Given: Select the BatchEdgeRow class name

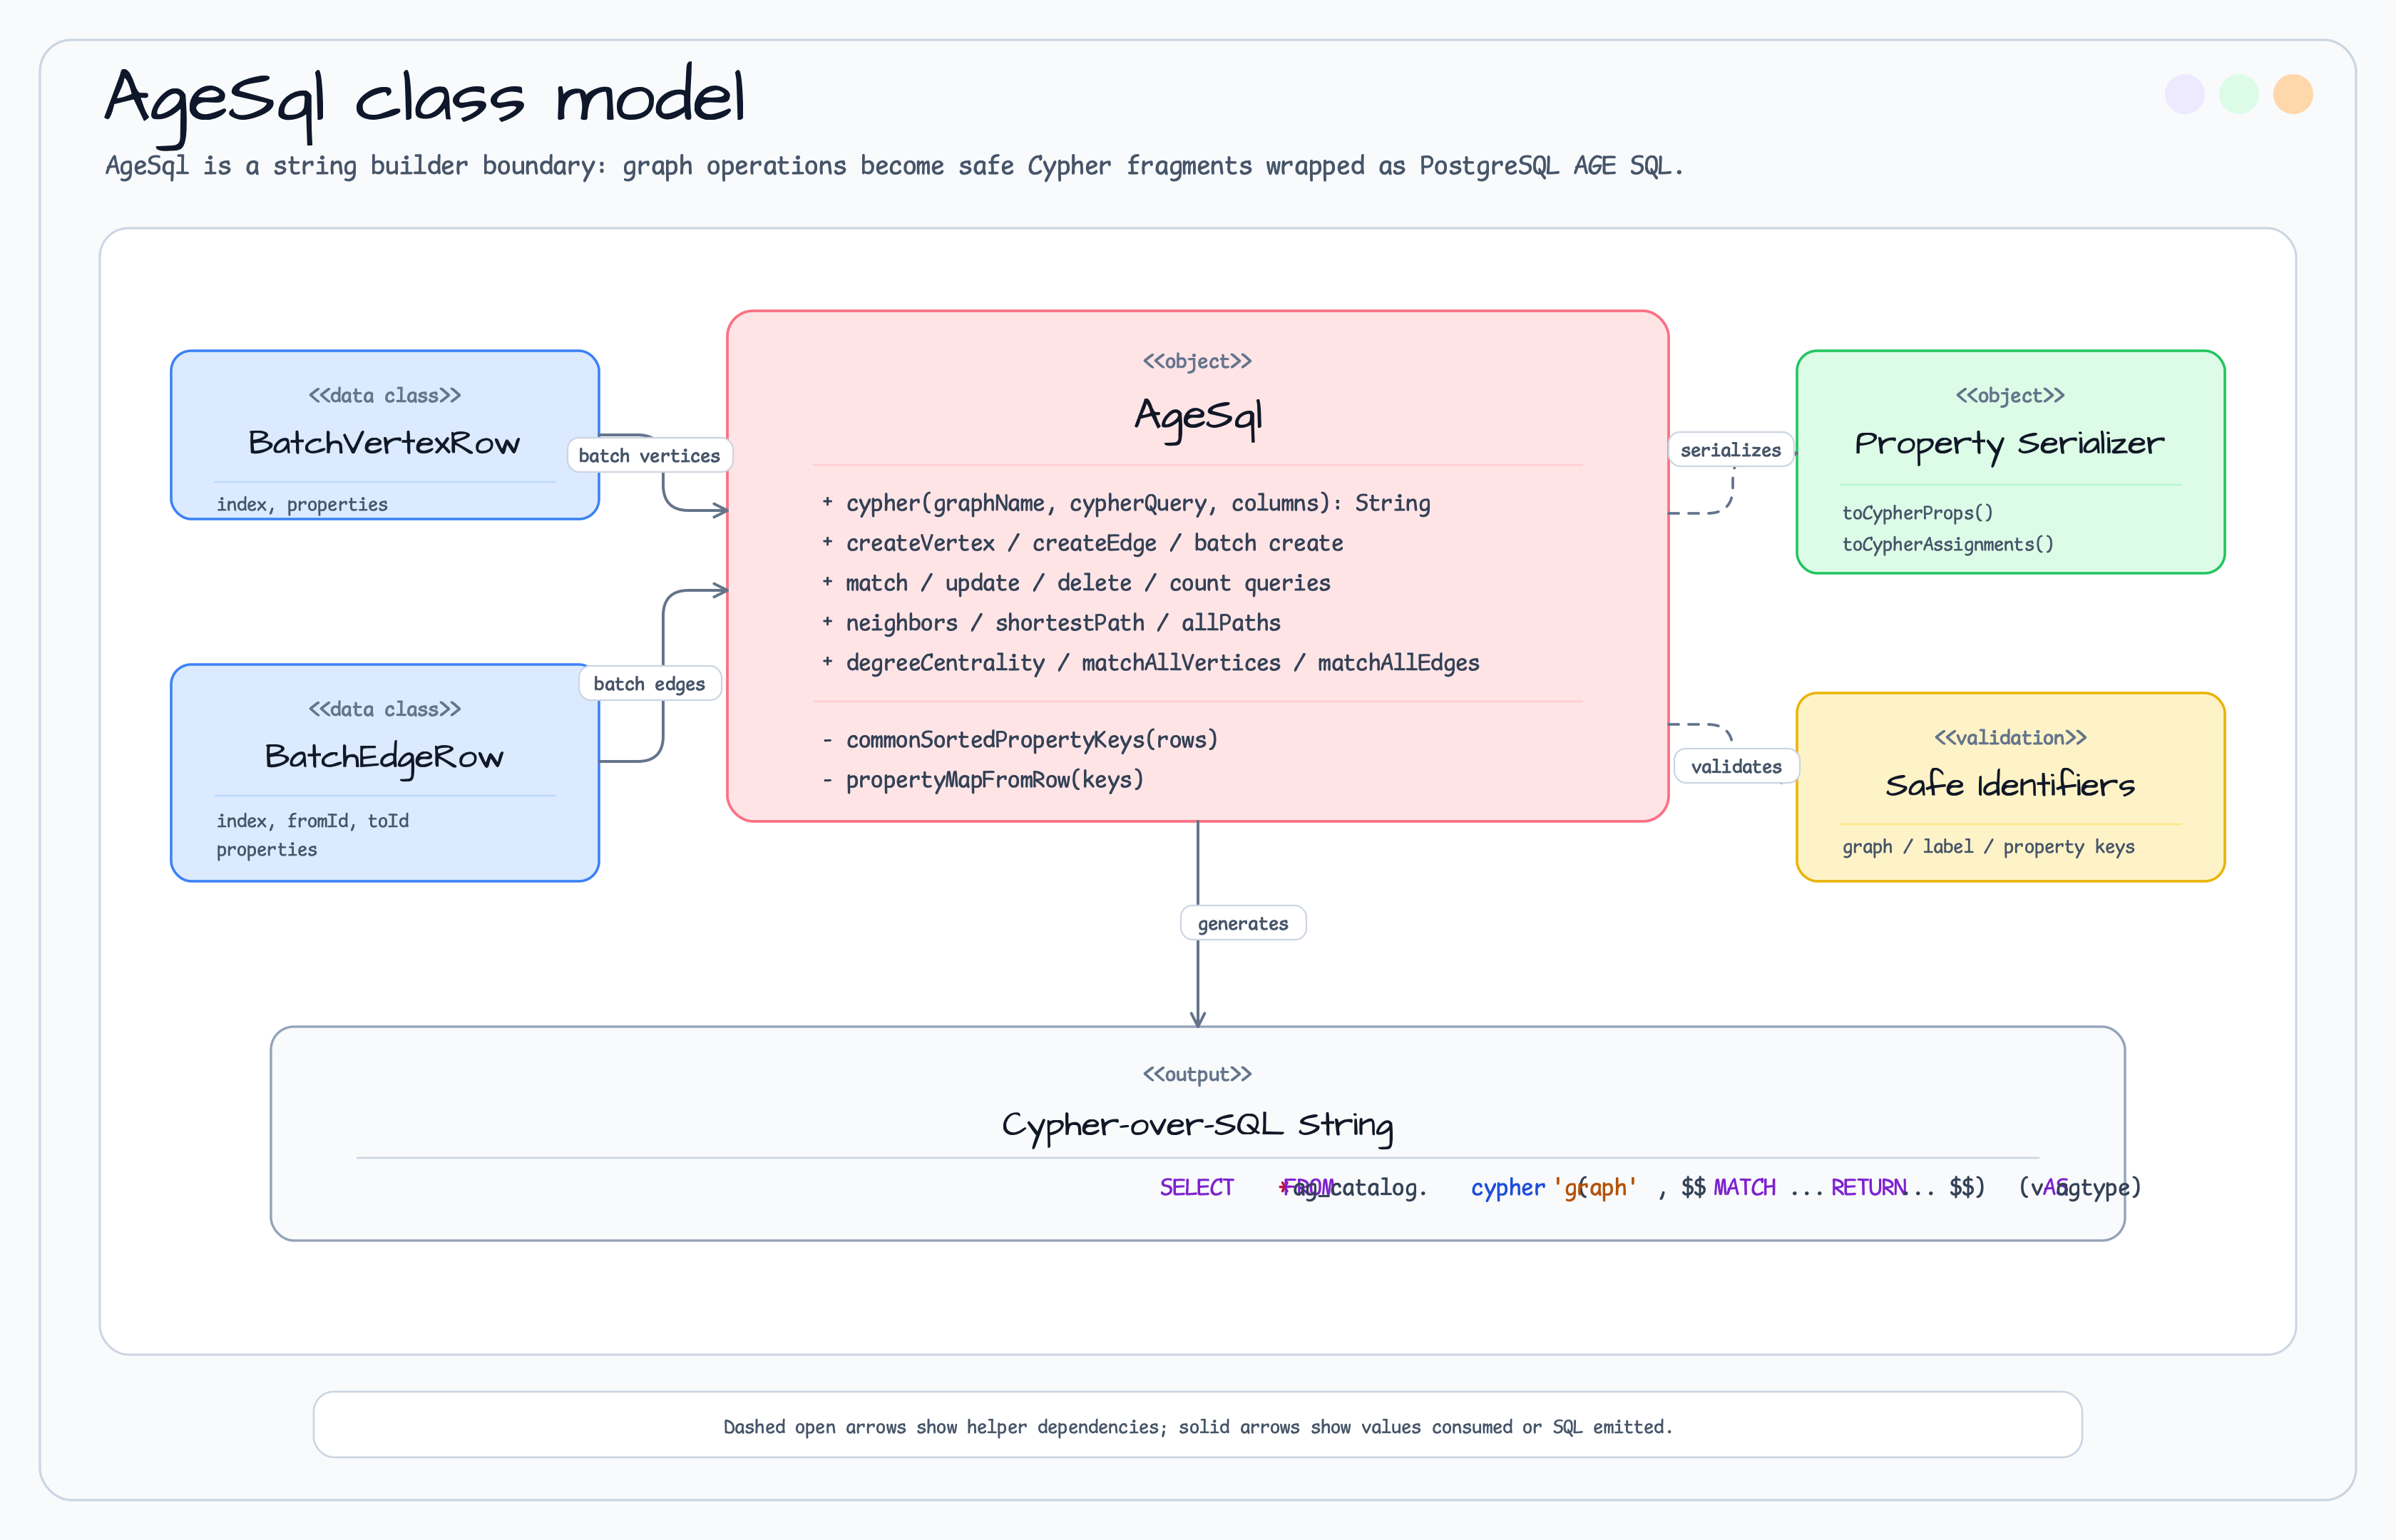Looking at the screenshot, I should point(384,757).
